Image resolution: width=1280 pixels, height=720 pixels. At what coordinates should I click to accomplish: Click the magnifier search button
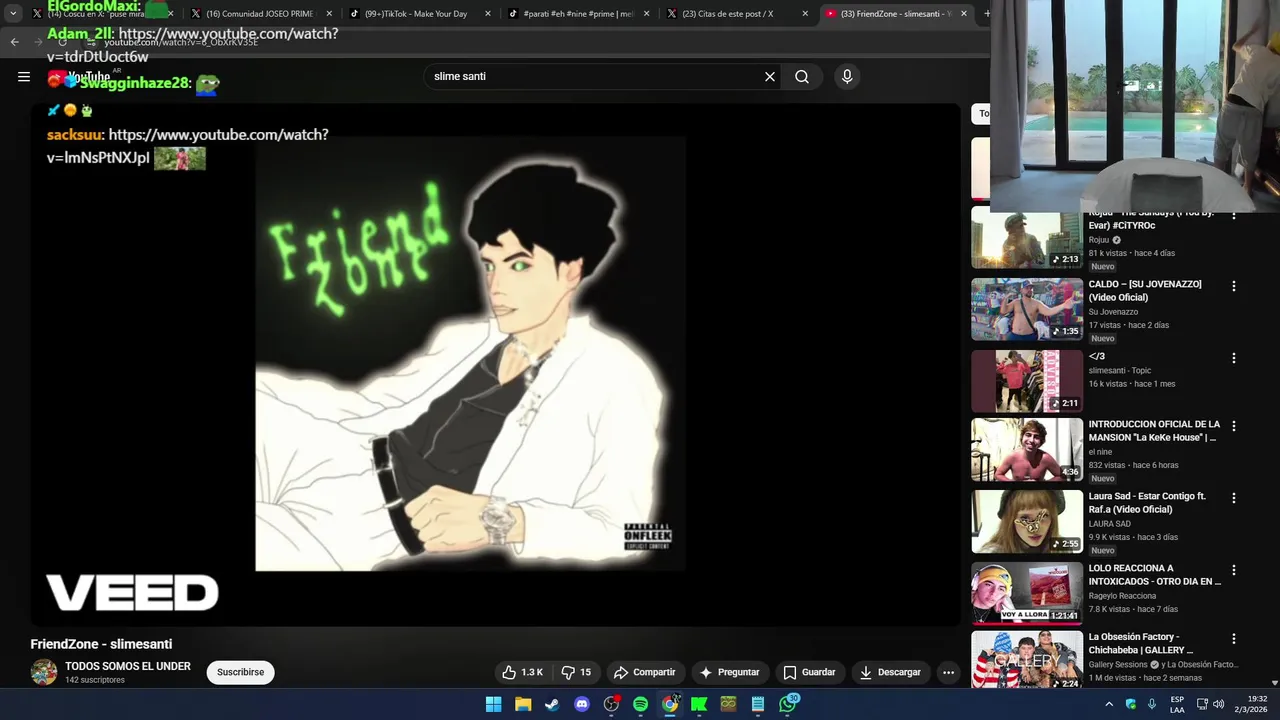[802, 76]
